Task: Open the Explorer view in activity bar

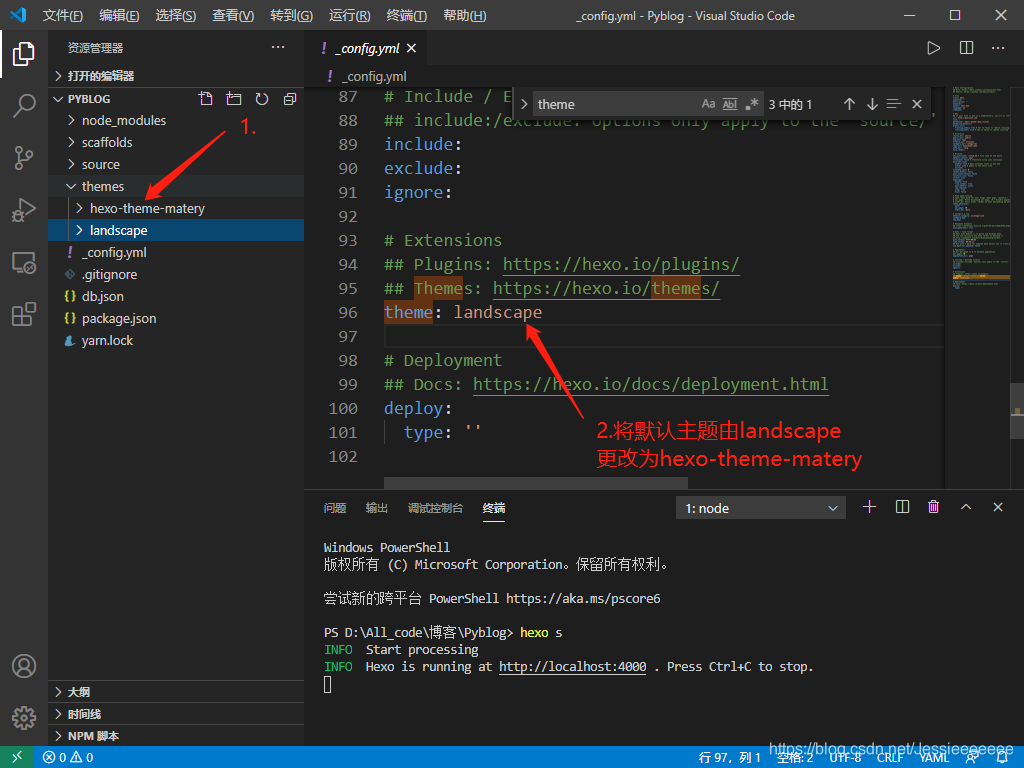Action: click(24, 54)
